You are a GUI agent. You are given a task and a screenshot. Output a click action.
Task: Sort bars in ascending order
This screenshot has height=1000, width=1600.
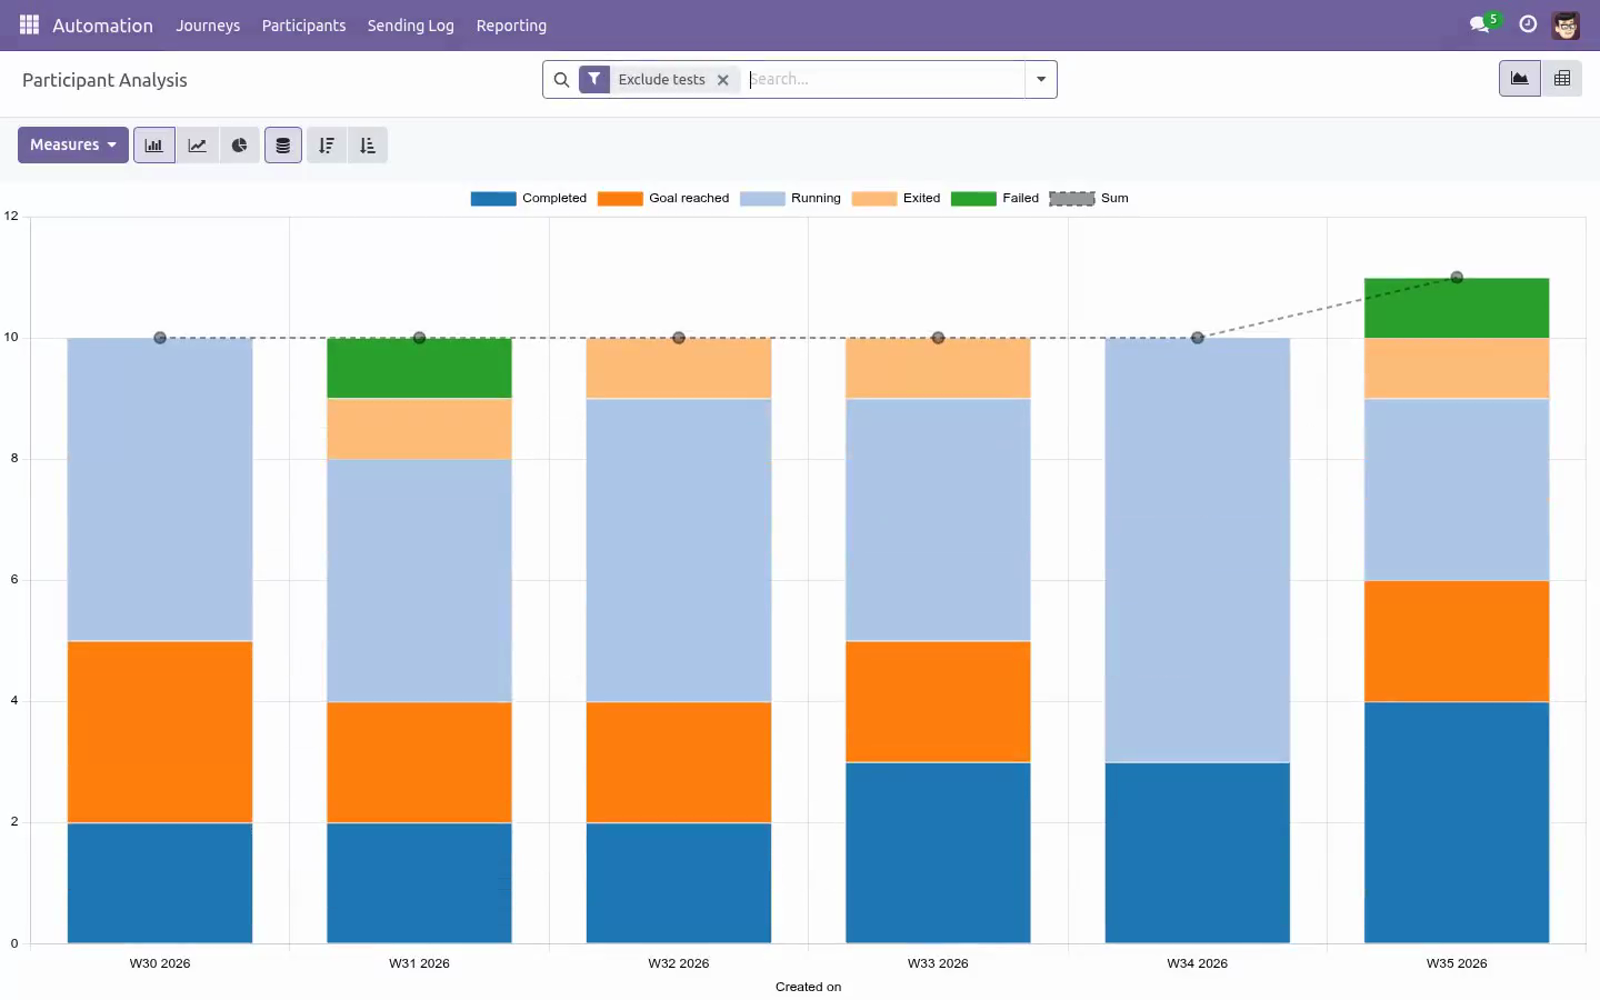tap(367, 145)
